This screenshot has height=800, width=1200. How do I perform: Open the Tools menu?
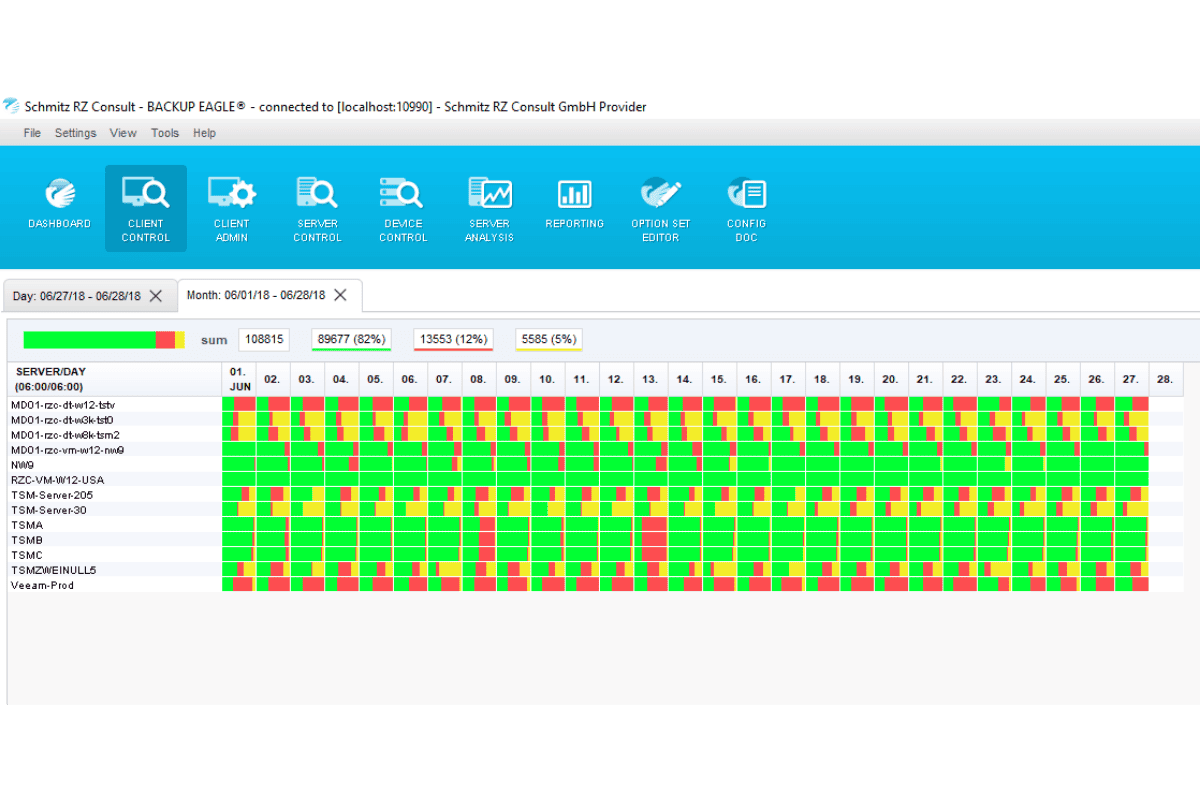point(165,133)
